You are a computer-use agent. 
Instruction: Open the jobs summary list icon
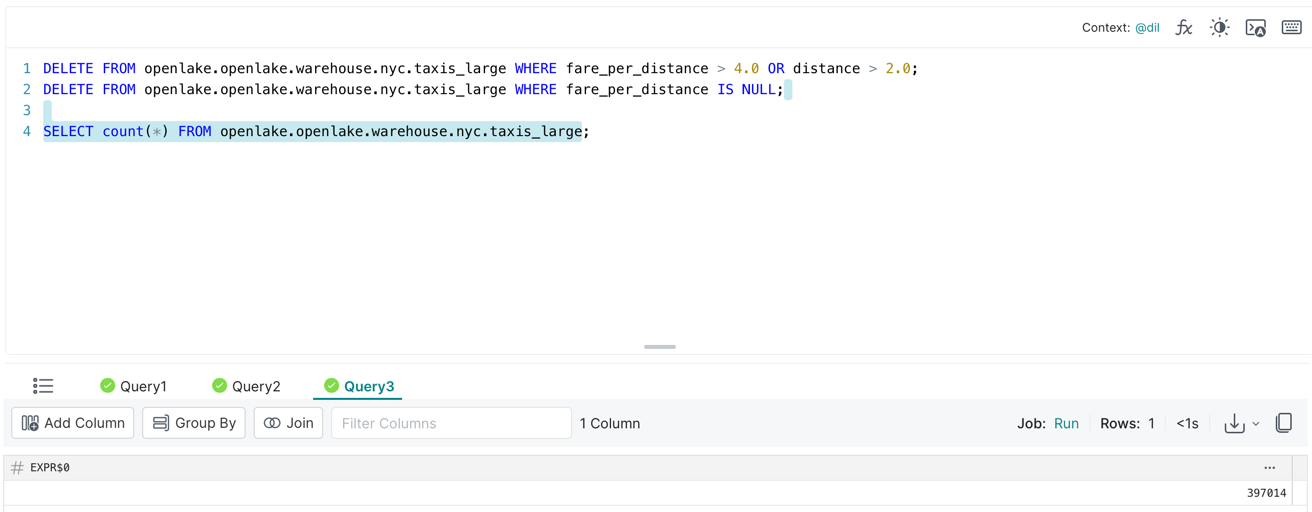(x=43, y=386)
